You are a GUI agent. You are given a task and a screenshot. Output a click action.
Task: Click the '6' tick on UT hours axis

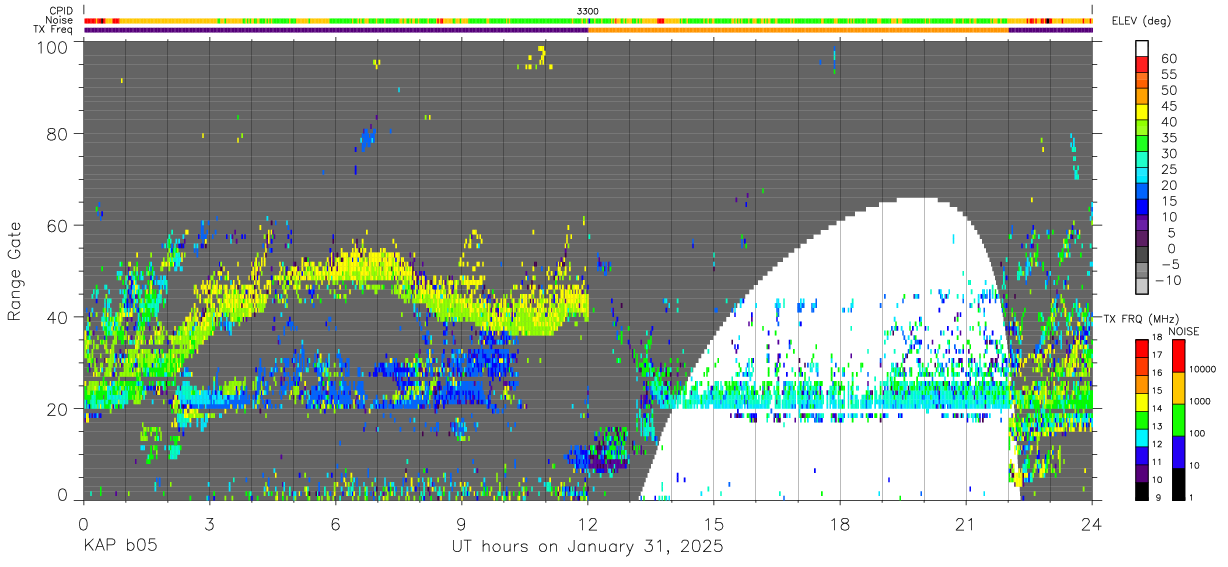click(335, 523)
